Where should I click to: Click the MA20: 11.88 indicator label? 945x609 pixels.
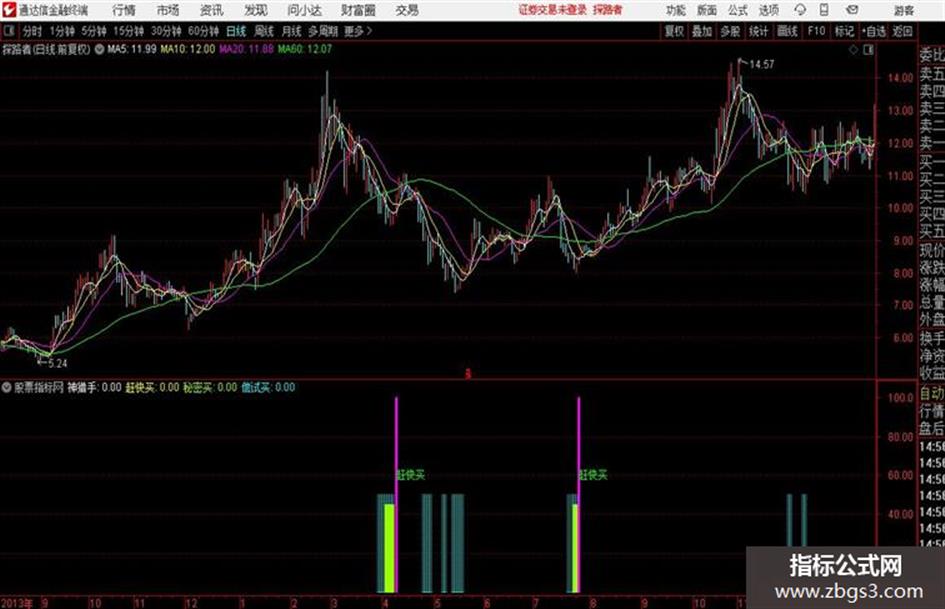point(246,49)
